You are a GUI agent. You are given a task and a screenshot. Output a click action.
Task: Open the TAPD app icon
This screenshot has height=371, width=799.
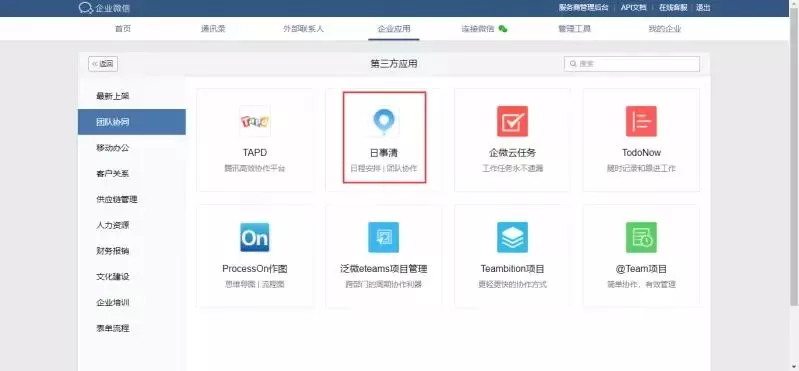coord(255,121)
